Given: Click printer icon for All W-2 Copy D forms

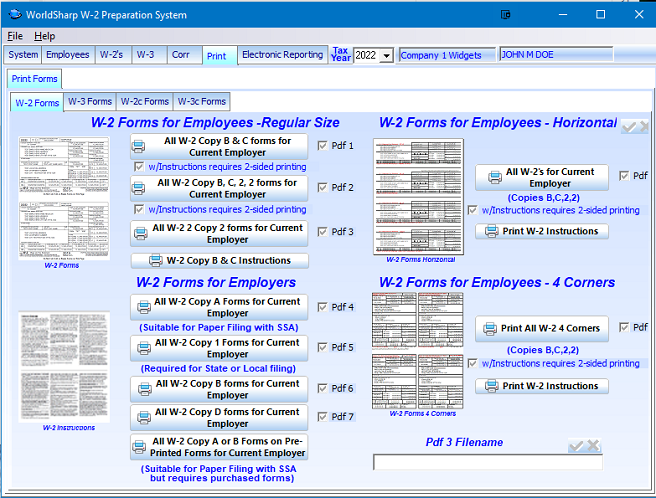Looking at the screenshot, I should [143, 418].
